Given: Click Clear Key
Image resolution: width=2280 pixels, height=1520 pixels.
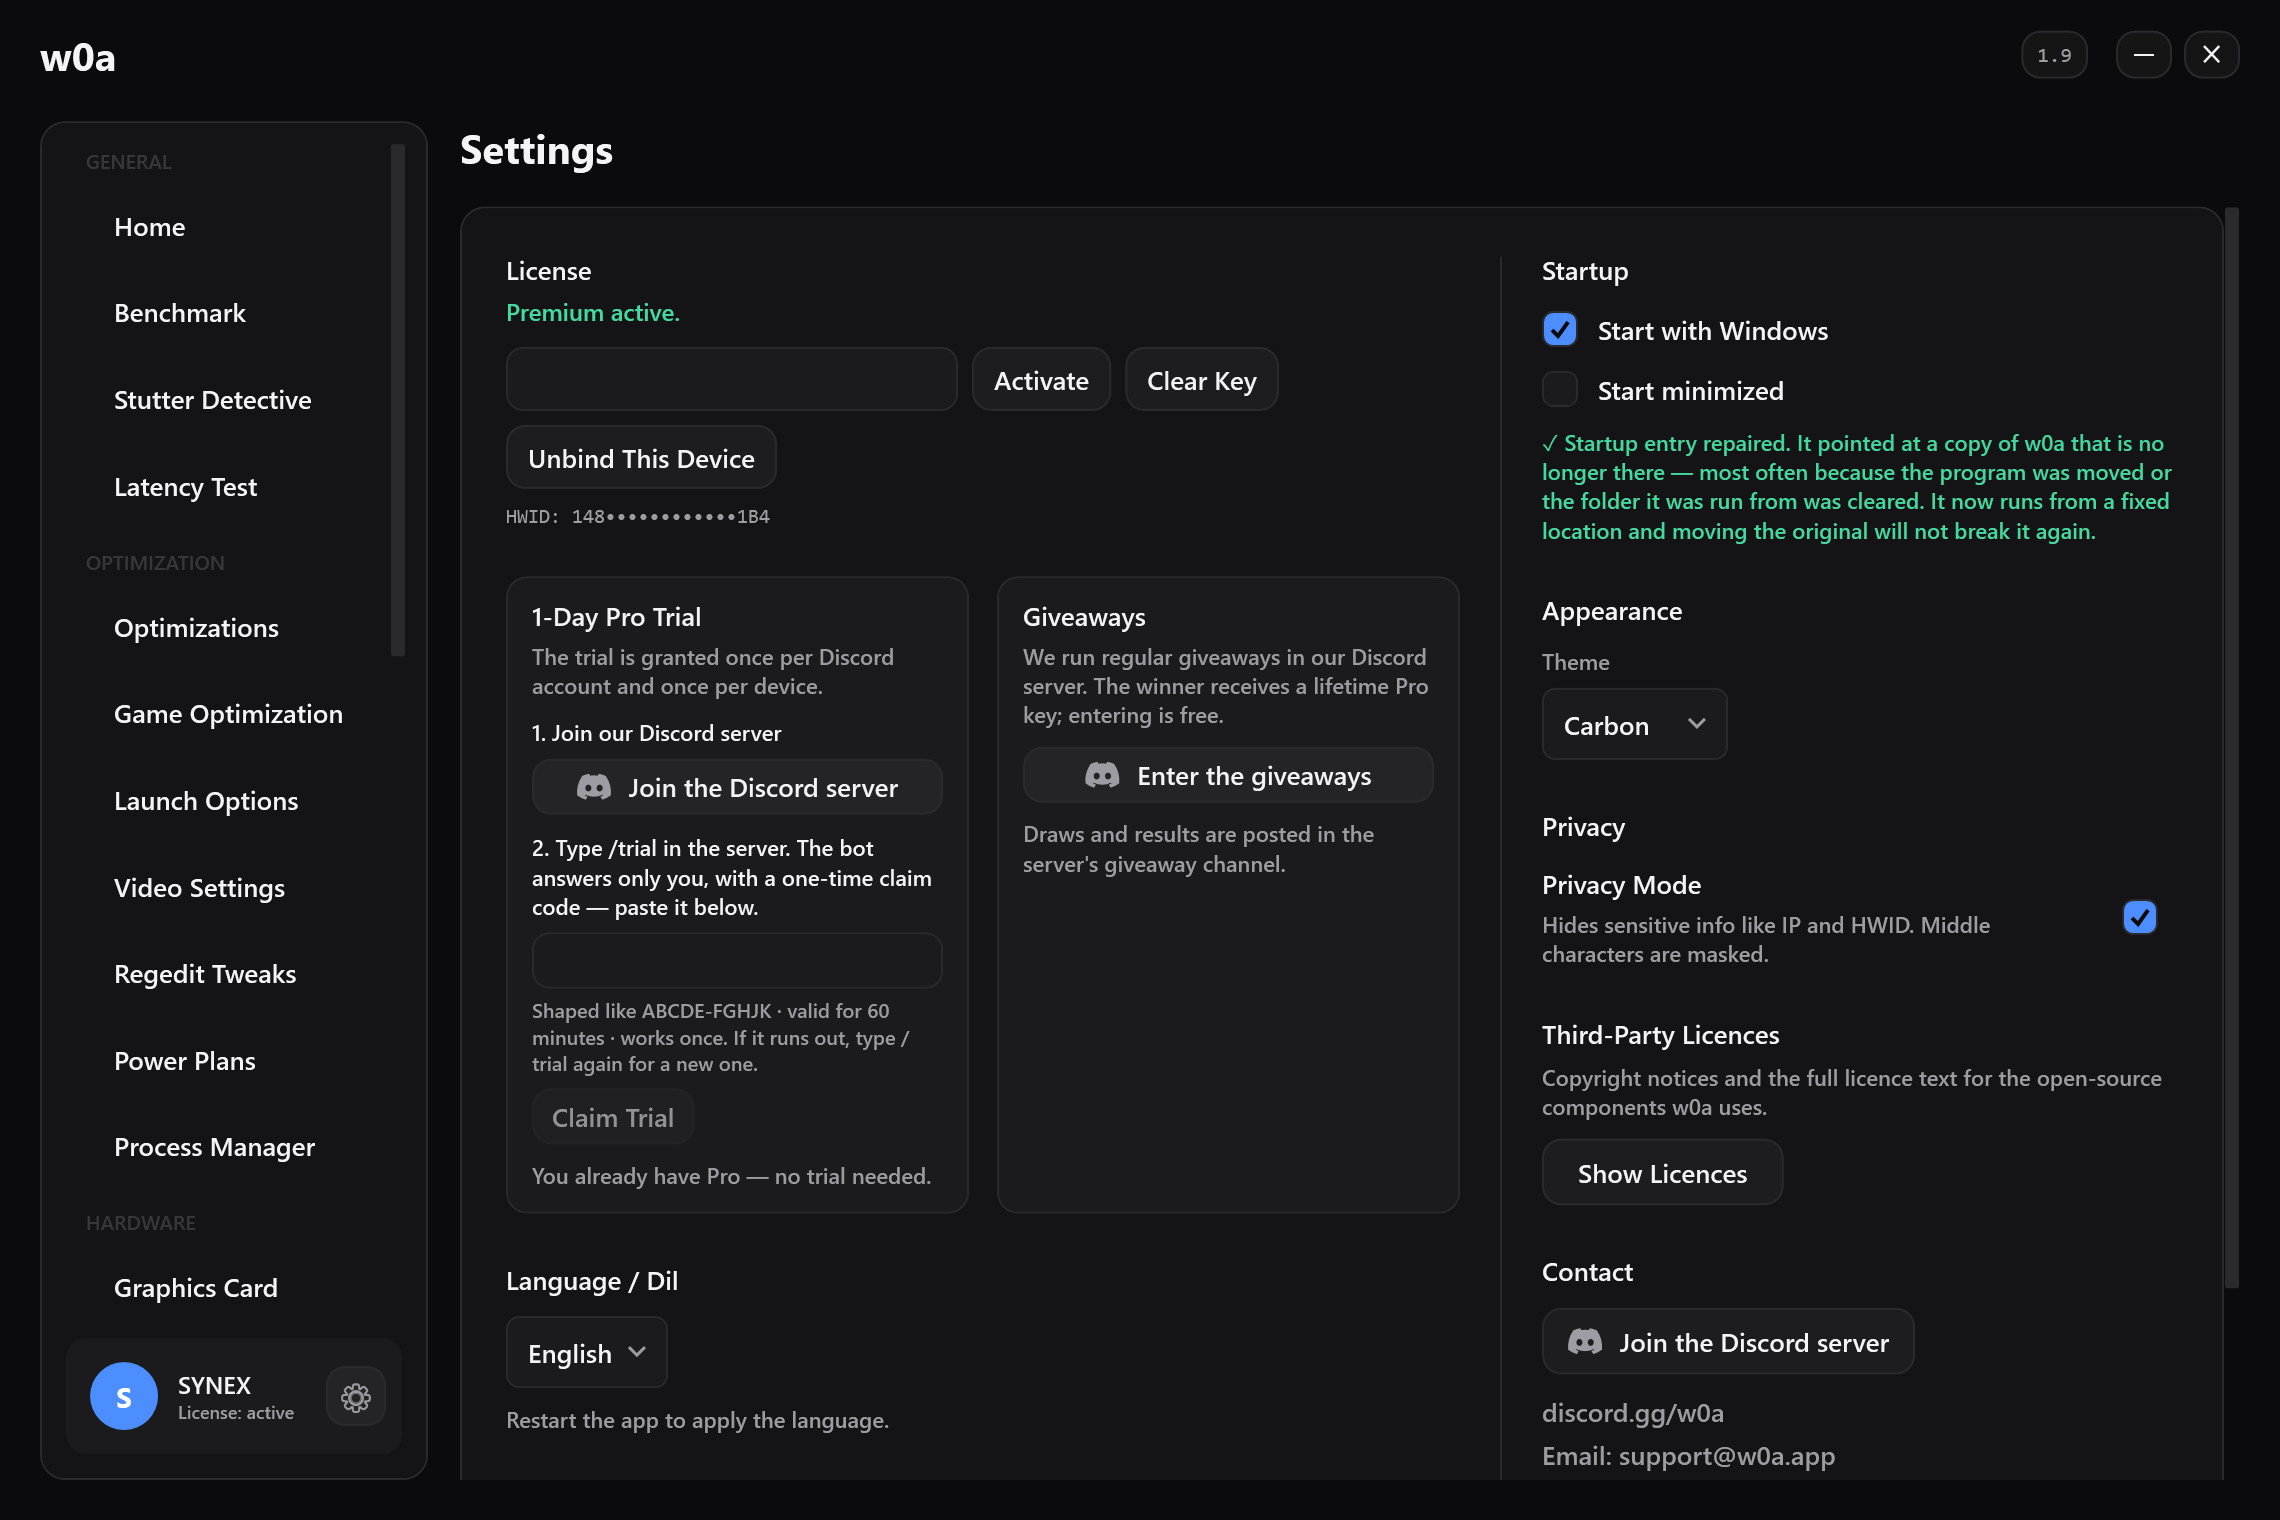Looking at the screenshot, I should point(1201,380).
